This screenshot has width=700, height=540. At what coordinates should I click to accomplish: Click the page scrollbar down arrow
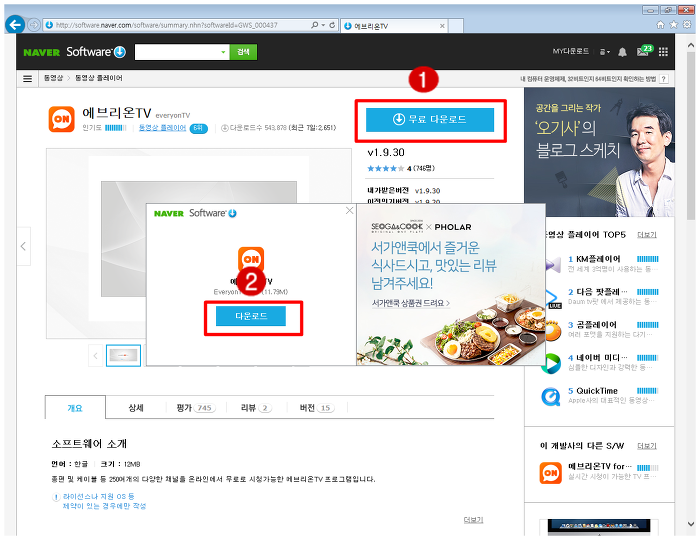(x=691, y=524)
